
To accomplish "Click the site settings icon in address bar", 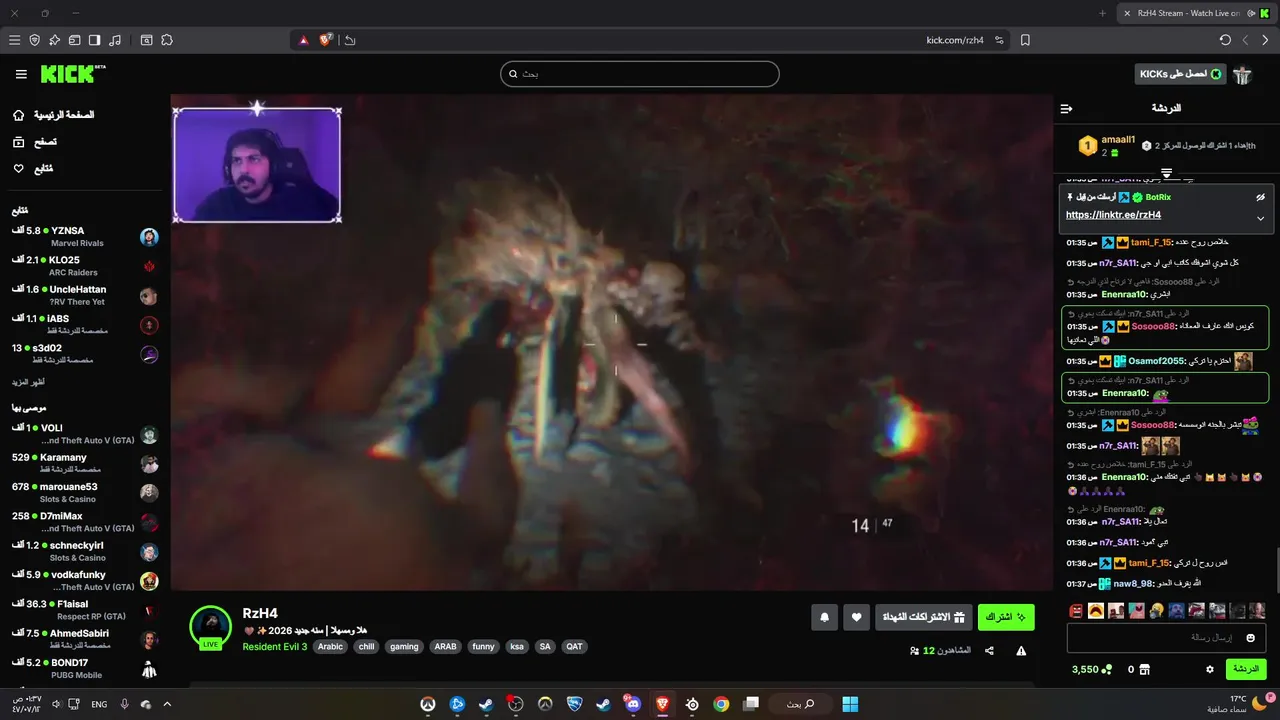I will tap(998, 40).
